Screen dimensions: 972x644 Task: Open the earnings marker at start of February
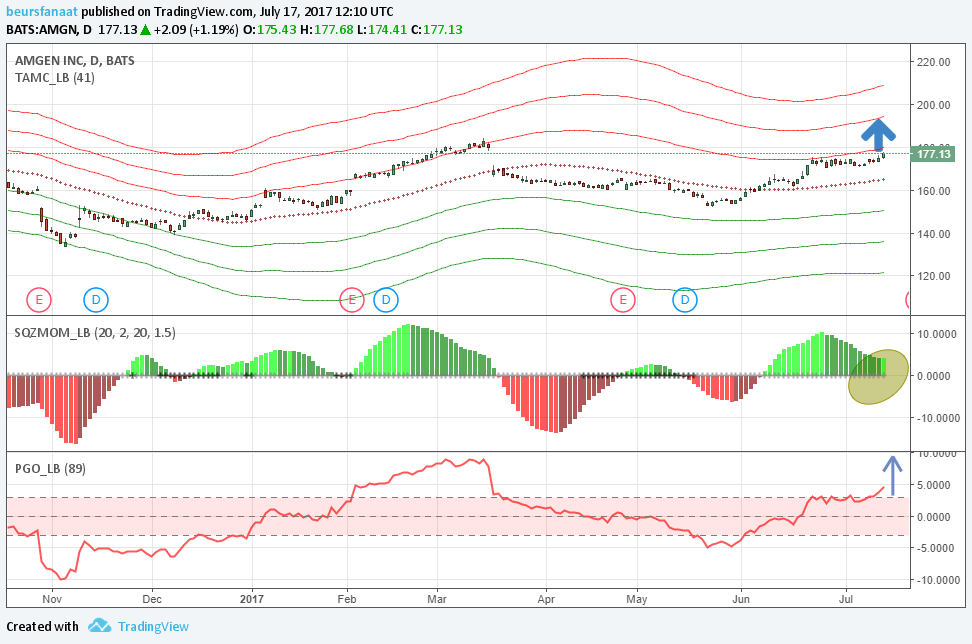pyautogui.click(x=352, y=300)
